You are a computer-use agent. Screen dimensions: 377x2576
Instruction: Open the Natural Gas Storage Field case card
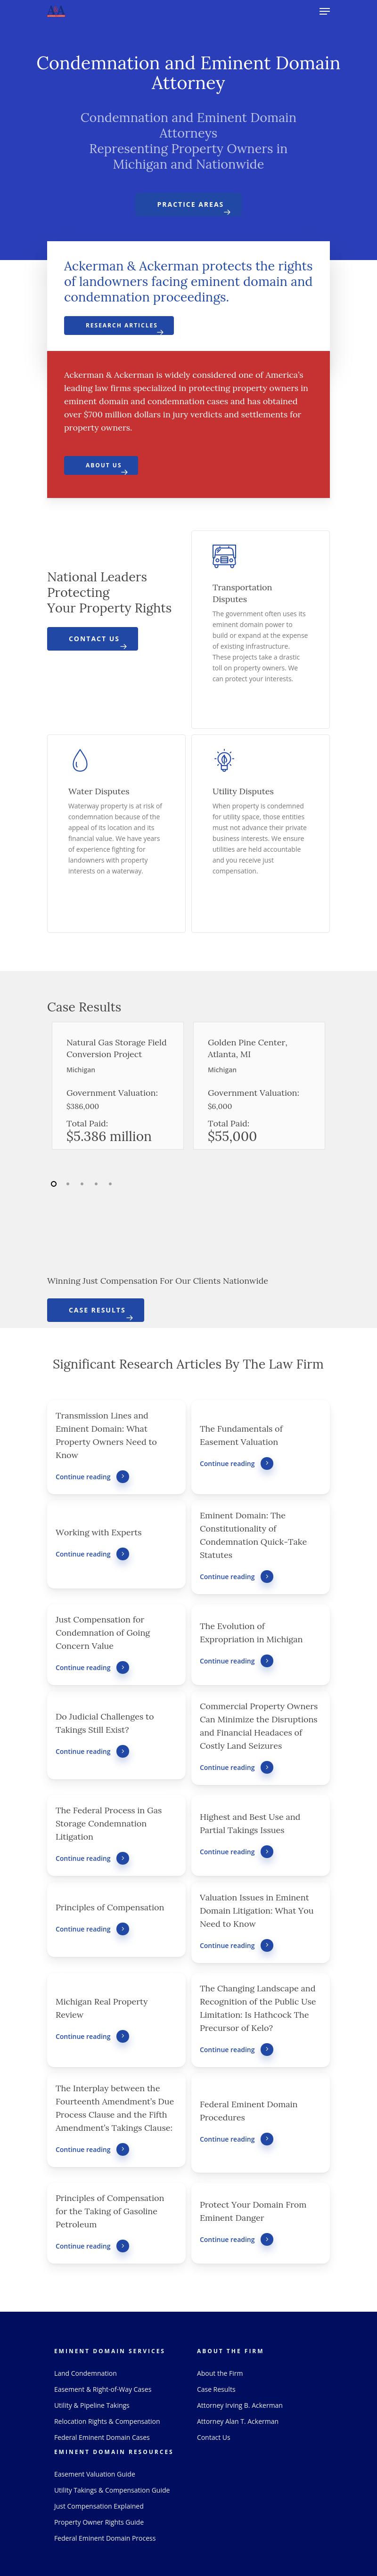116,1085
